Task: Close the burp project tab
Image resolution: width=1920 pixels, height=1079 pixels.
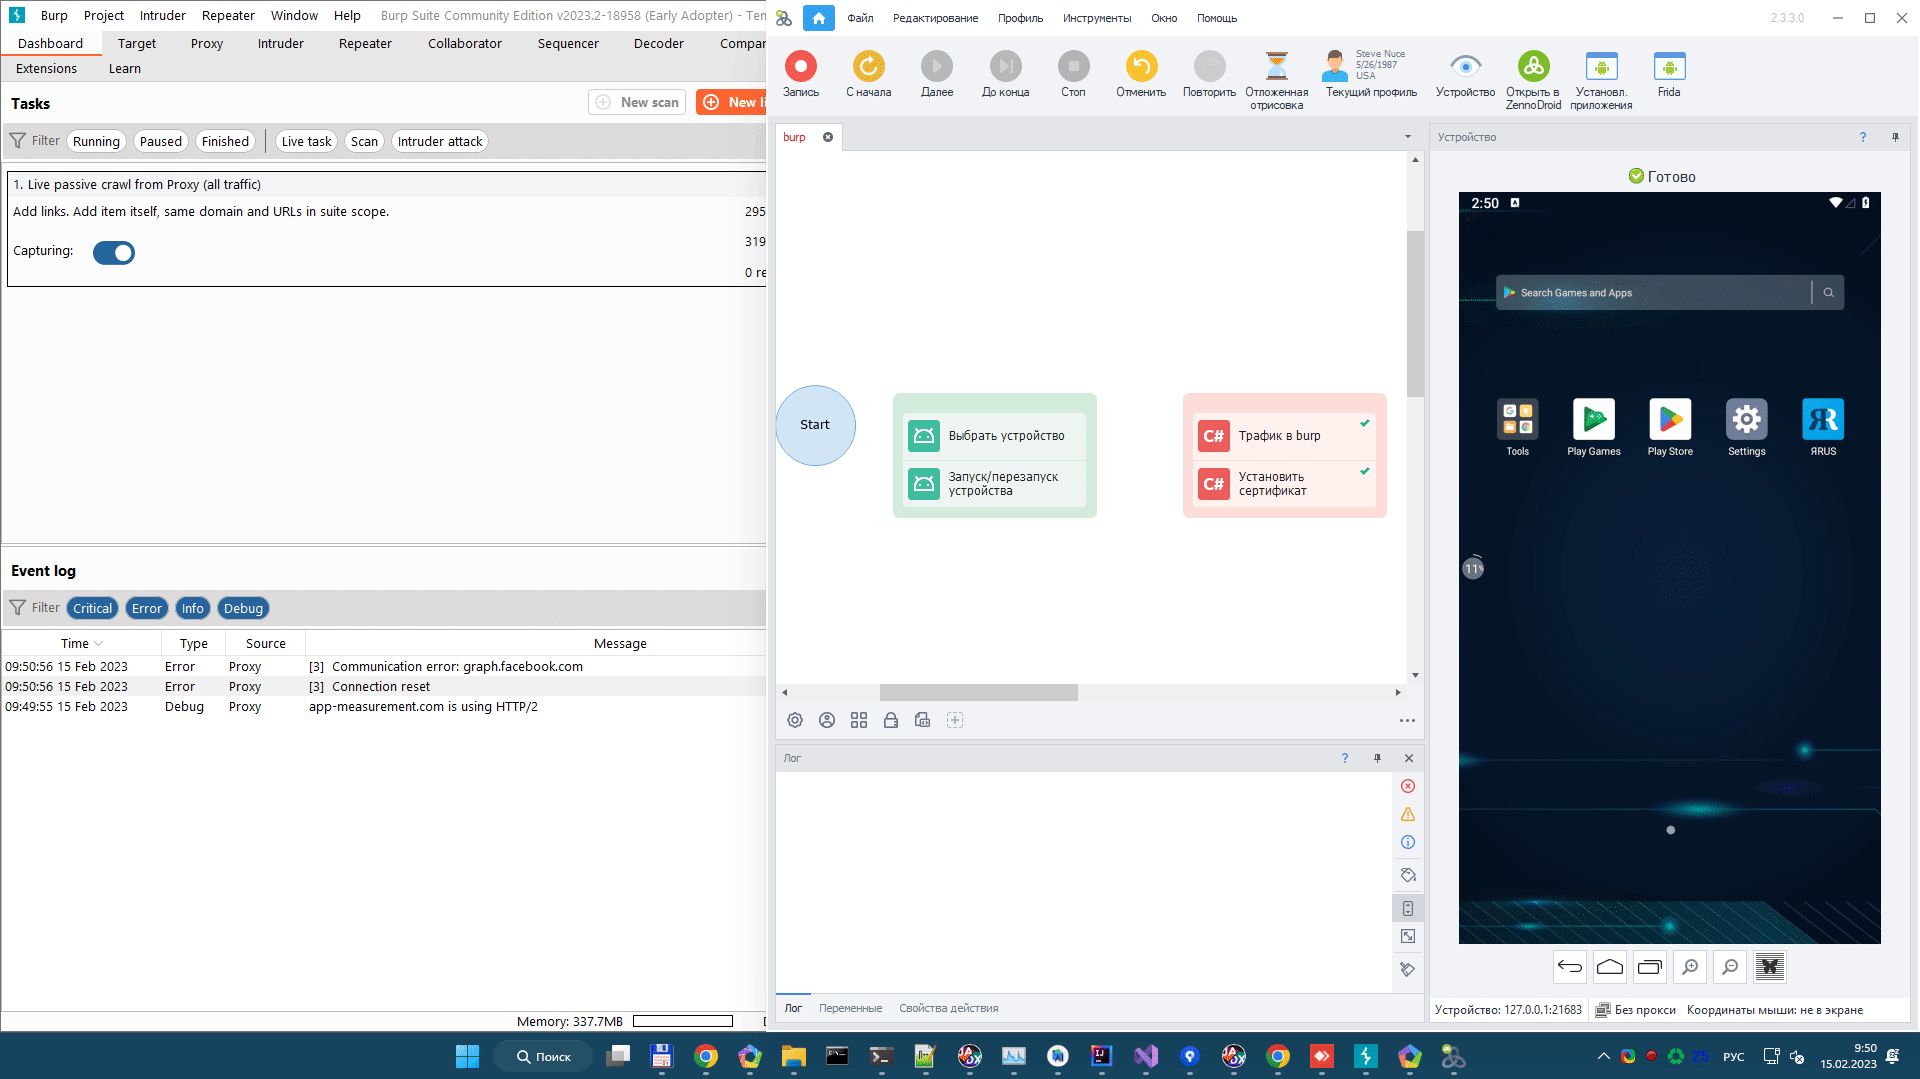Action: pos(828,137)
